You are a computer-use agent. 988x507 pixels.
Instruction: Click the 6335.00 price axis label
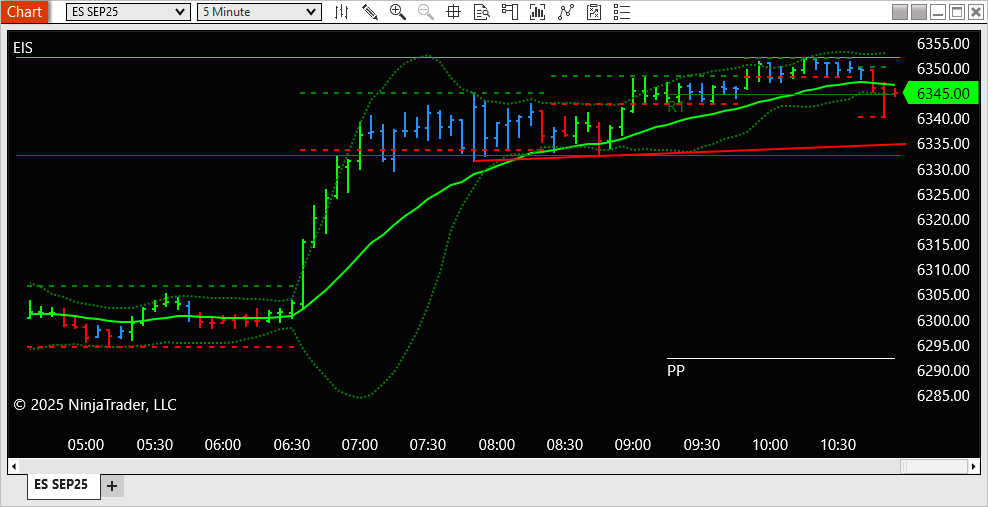(x=943, y=144)
